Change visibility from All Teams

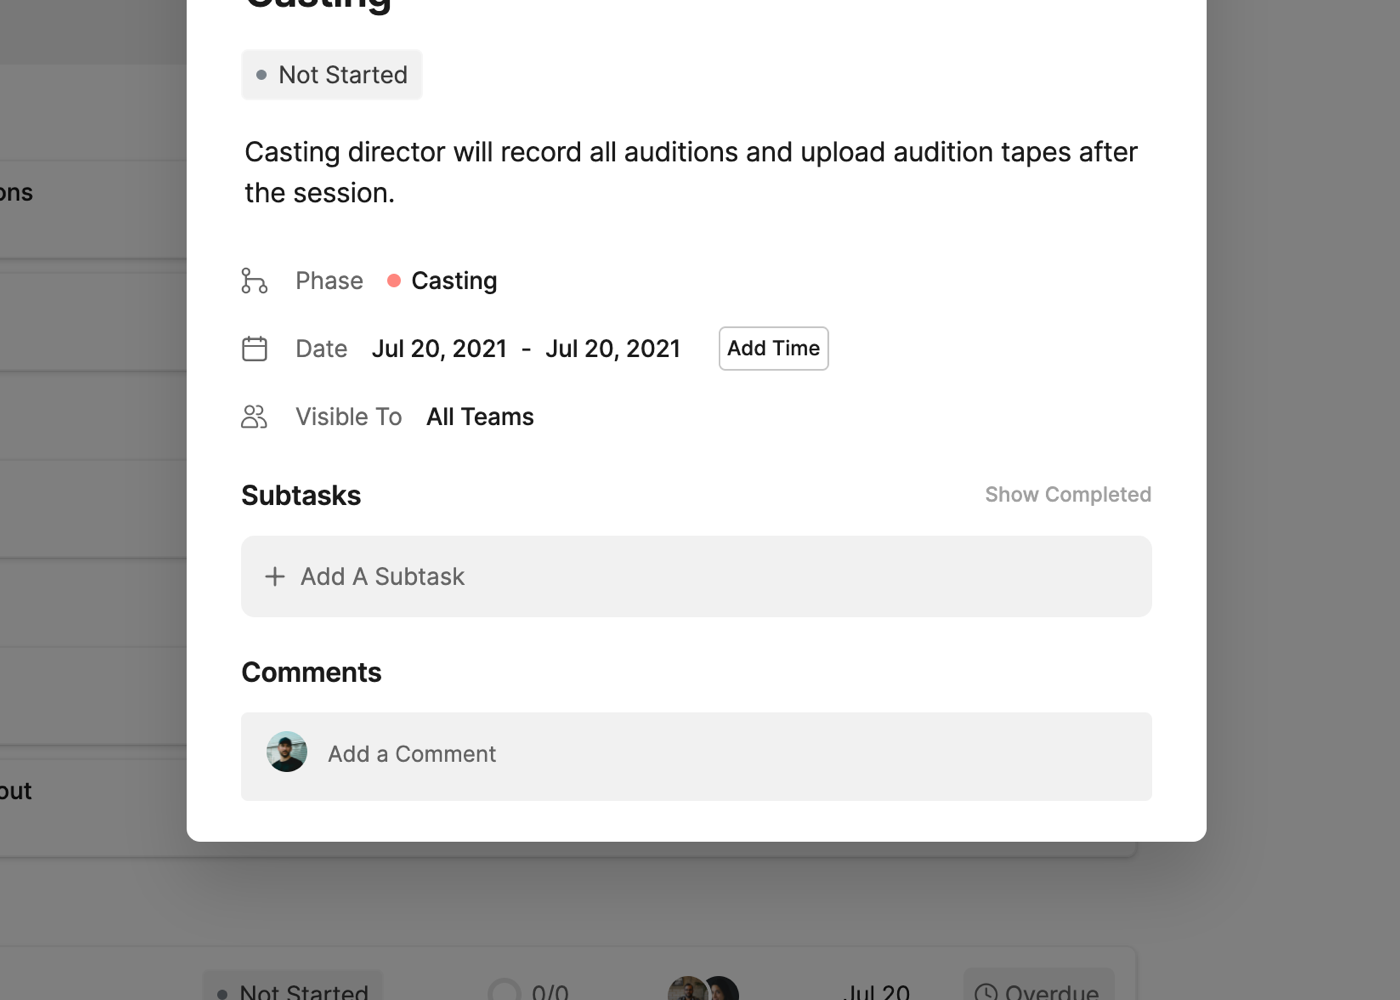(x=480, y=417)
